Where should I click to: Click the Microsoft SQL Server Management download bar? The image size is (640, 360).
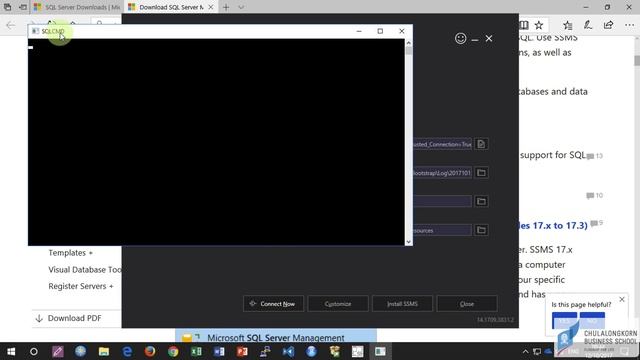[276, 336]
